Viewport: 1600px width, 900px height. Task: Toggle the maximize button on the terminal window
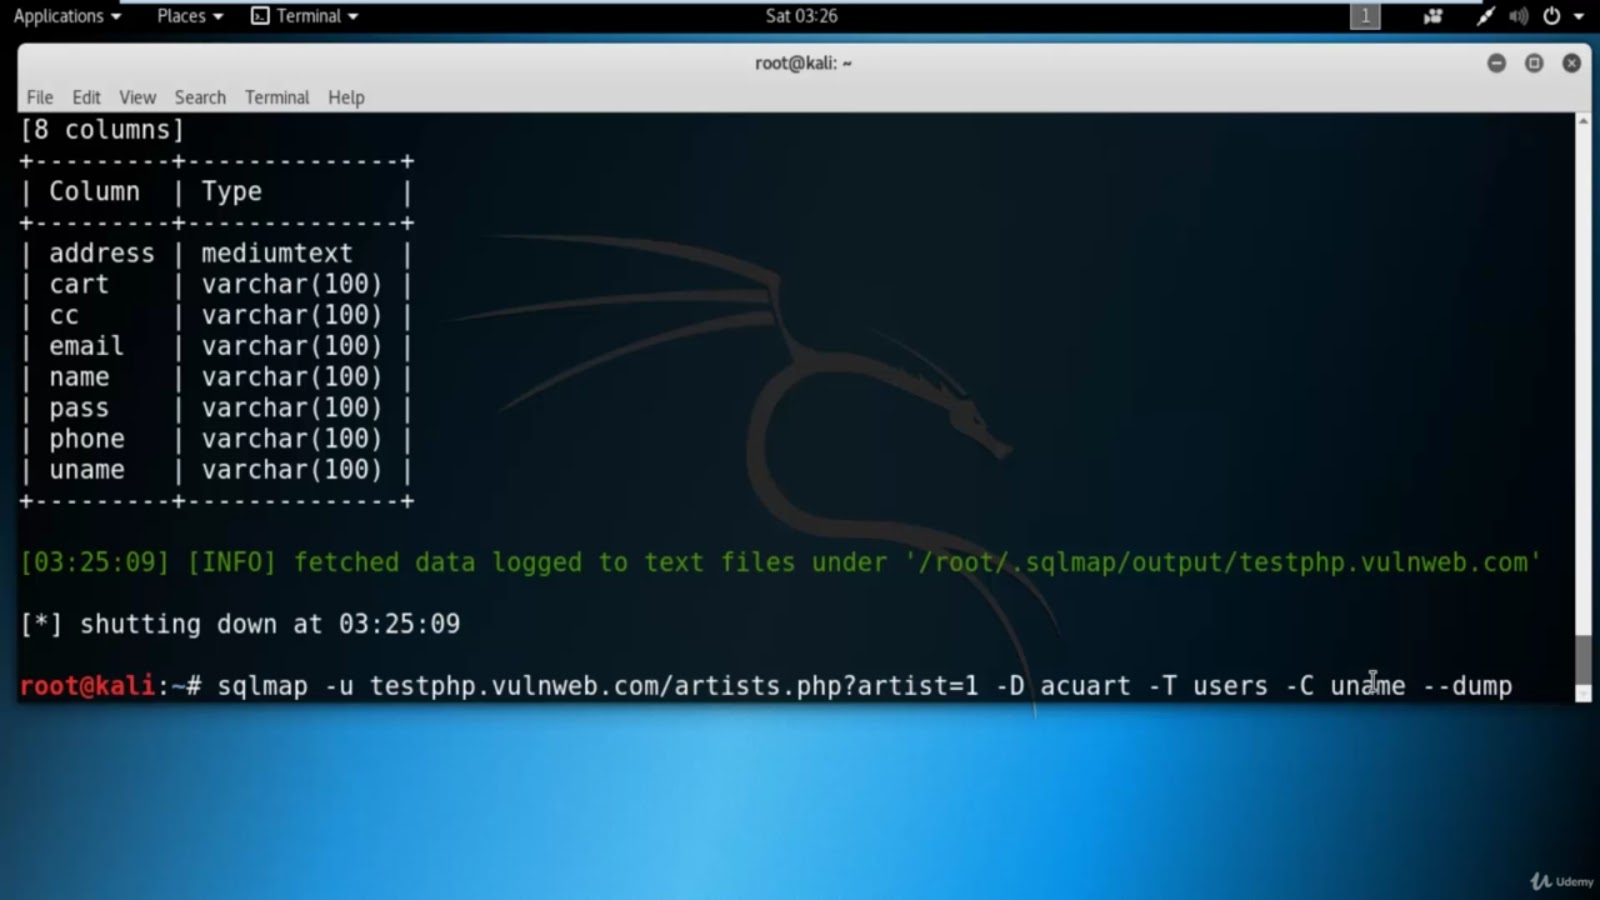(x=1535, y=63)
